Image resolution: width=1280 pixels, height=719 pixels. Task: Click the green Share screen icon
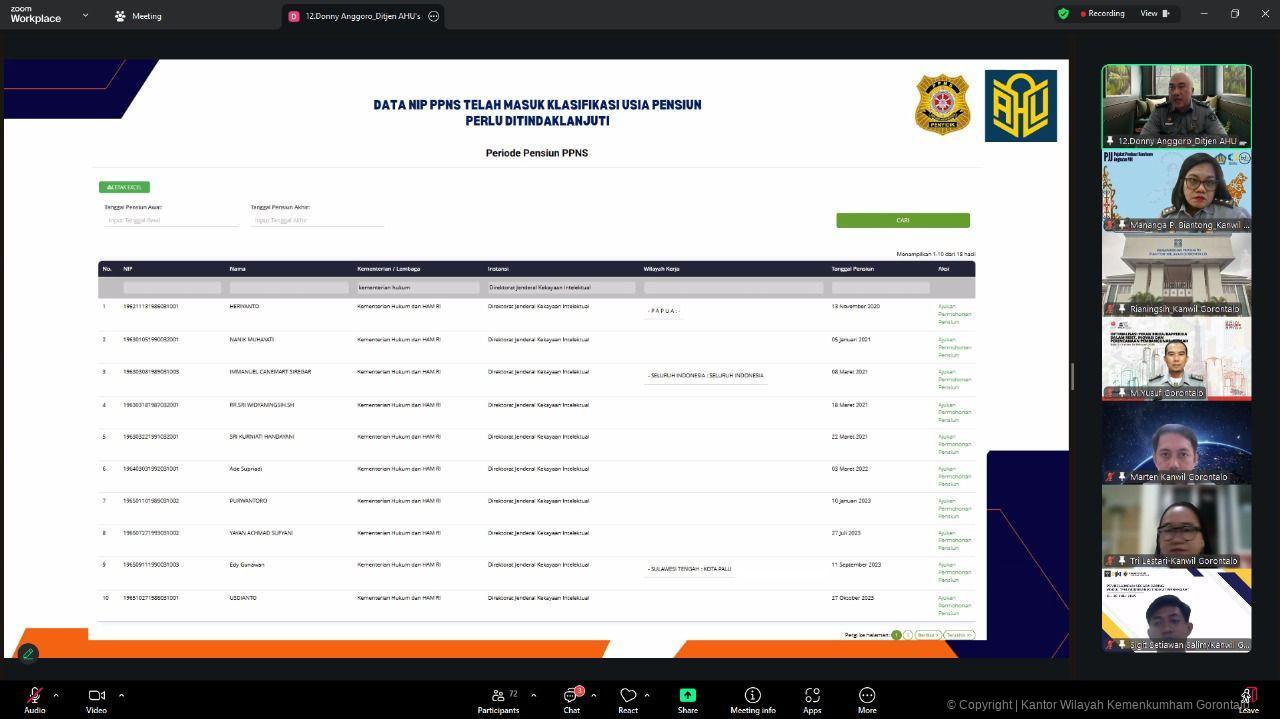pyautogui.click(x=688, y=696)
